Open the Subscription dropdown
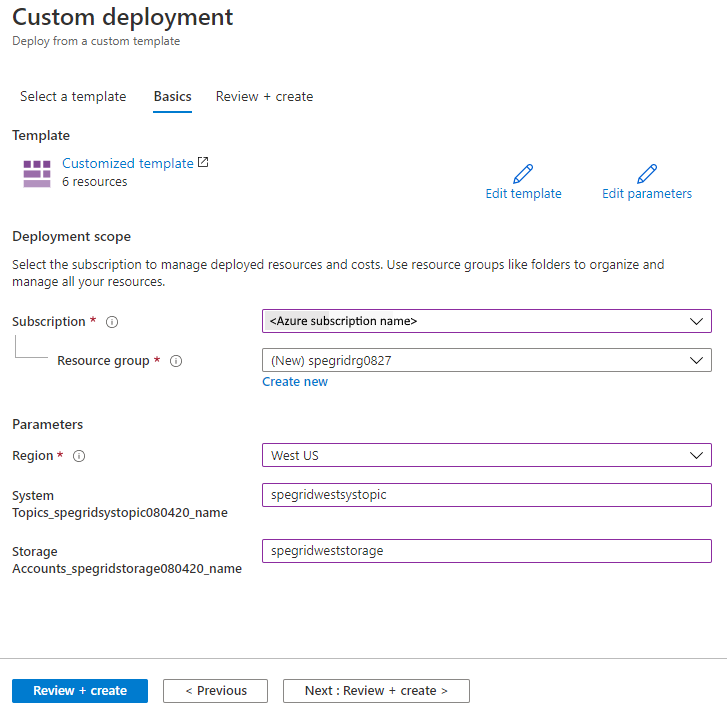 (x=486, y=321)
